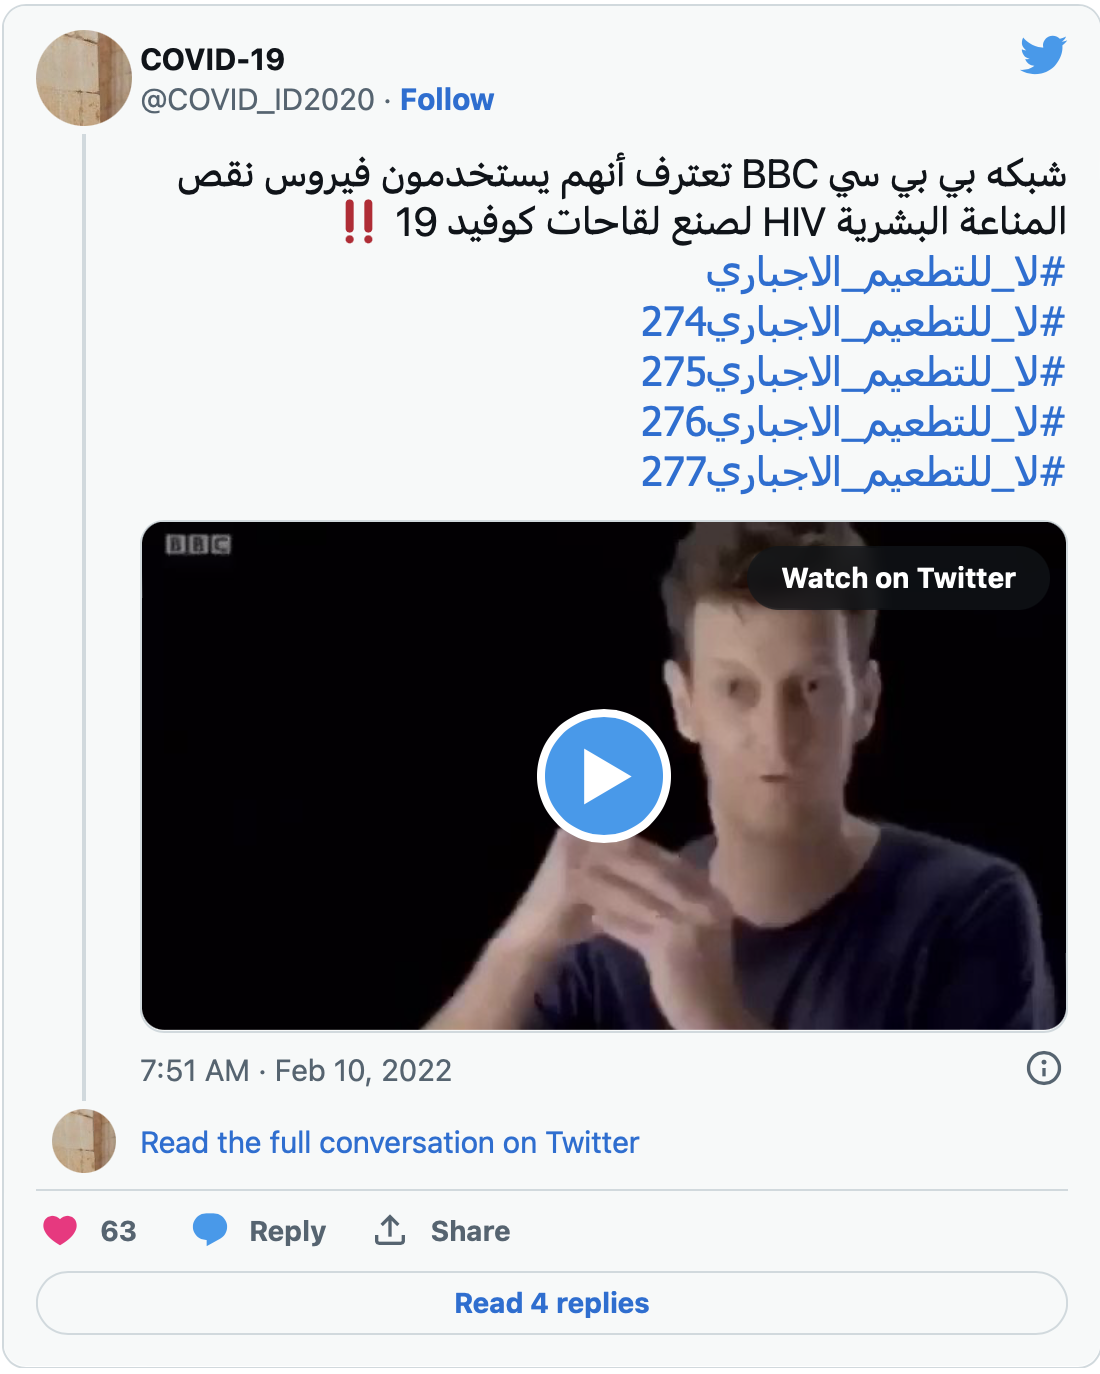
Task: Open Read the full conversation on Twitter
Action: coord(390,1142)
